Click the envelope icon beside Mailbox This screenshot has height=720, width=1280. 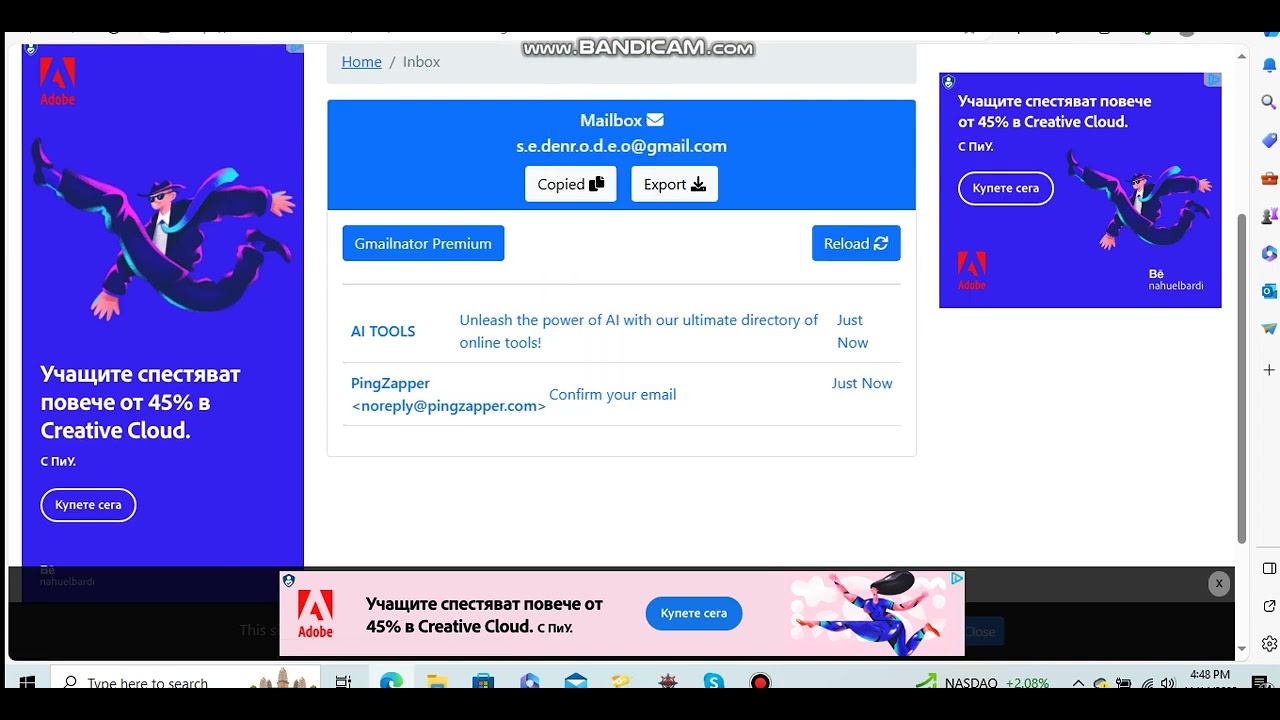[655, 120]
